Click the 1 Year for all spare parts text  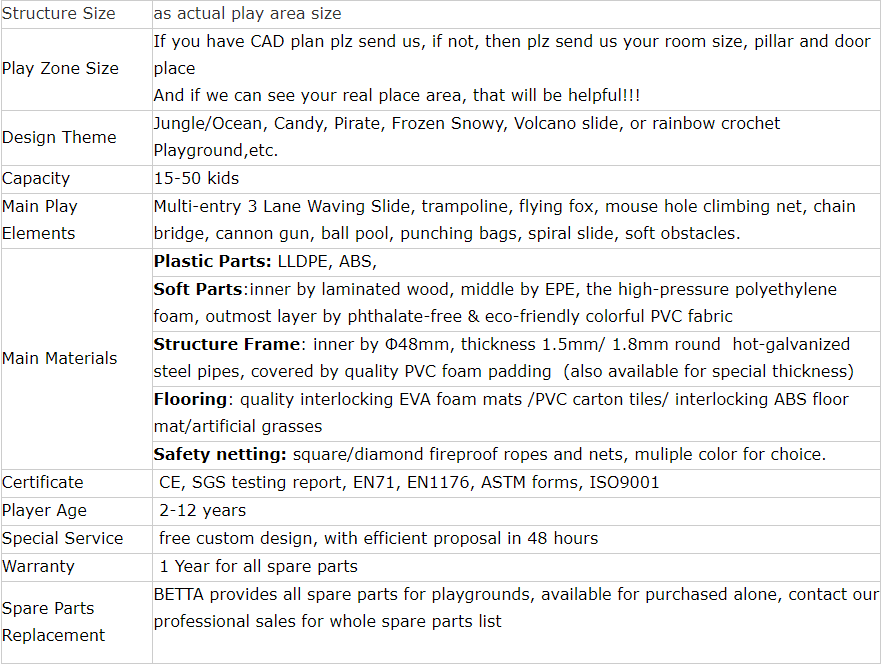258,567
